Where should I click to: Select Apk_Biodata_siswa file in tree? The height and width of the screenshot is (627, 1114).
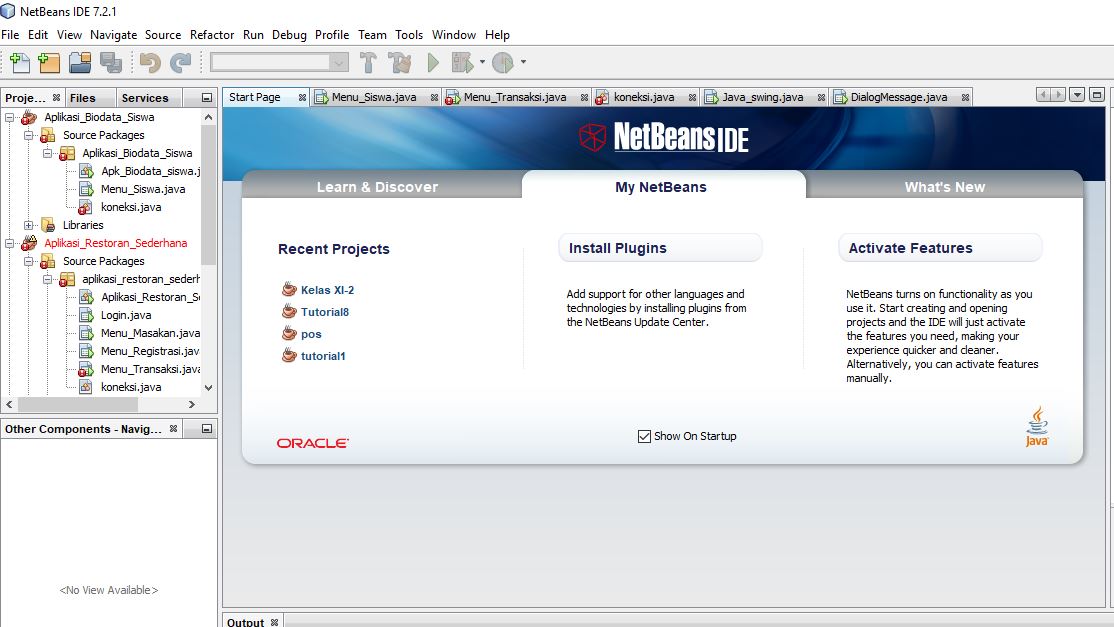point(151,171)
